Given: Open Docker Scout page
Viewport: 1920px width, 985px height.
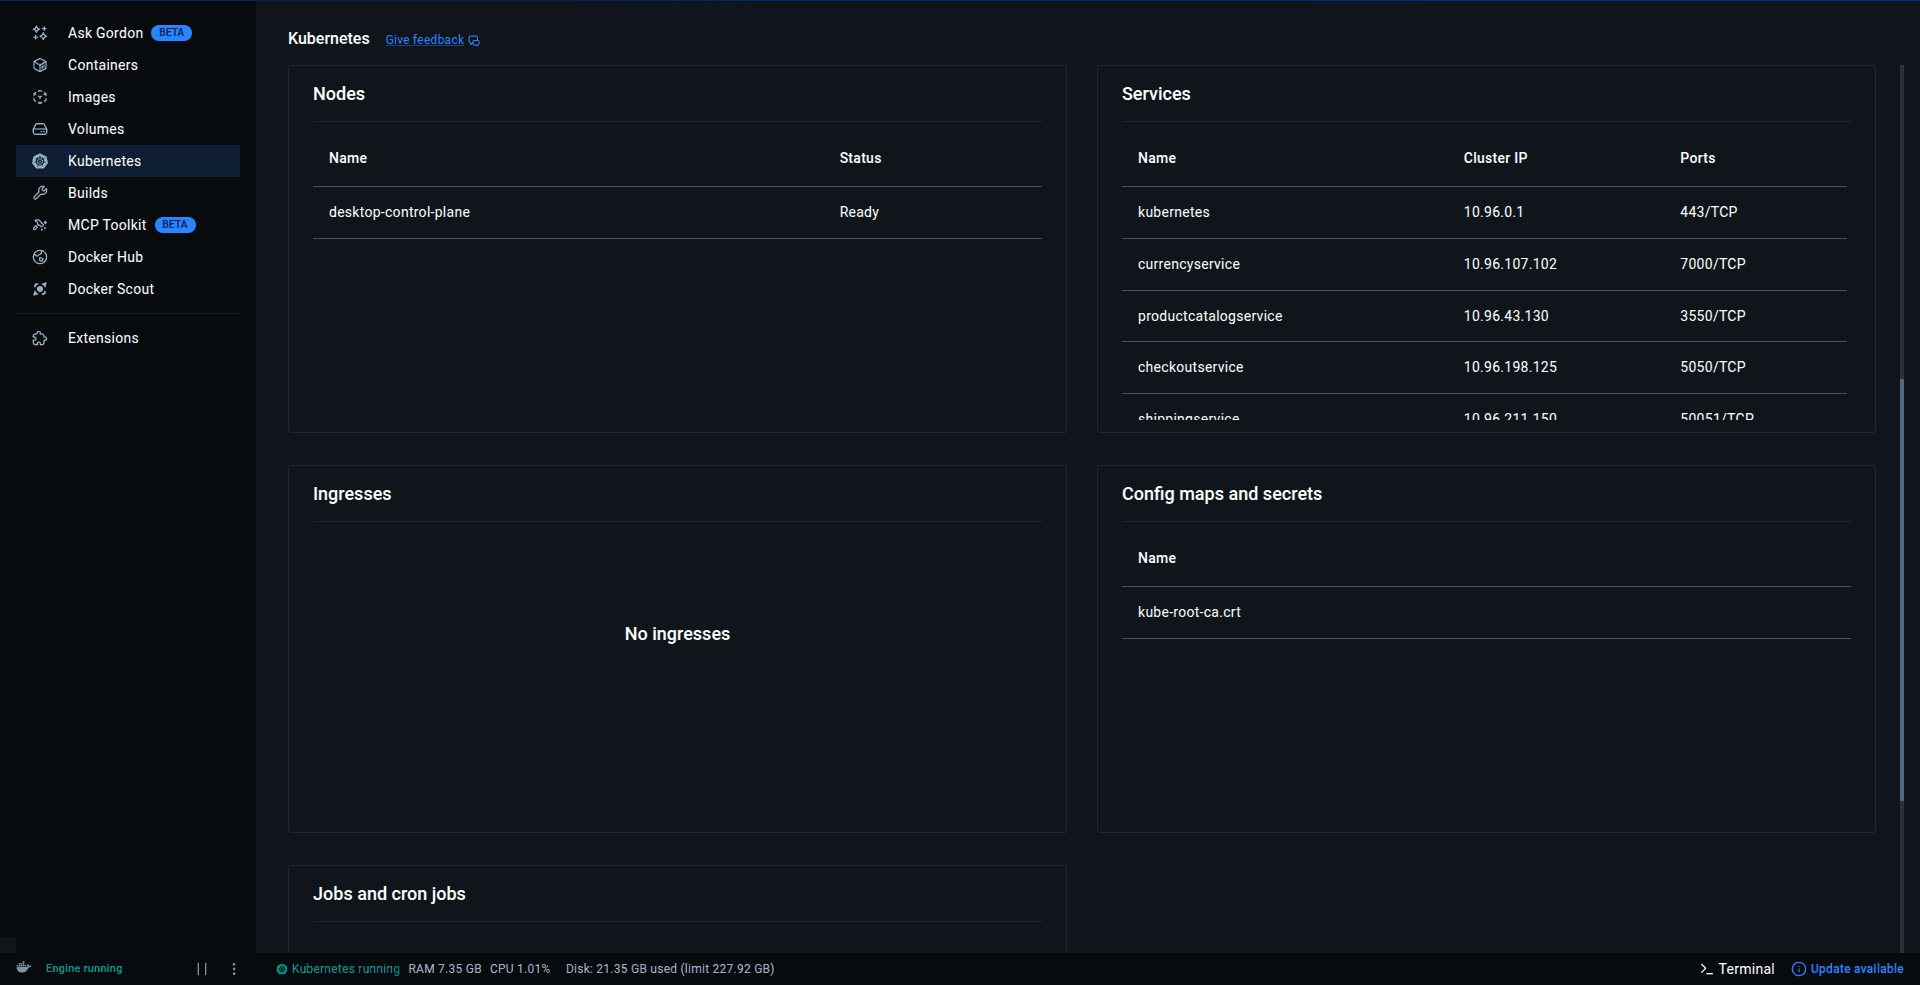Looking at the screenshot, I should coord(128,289).
